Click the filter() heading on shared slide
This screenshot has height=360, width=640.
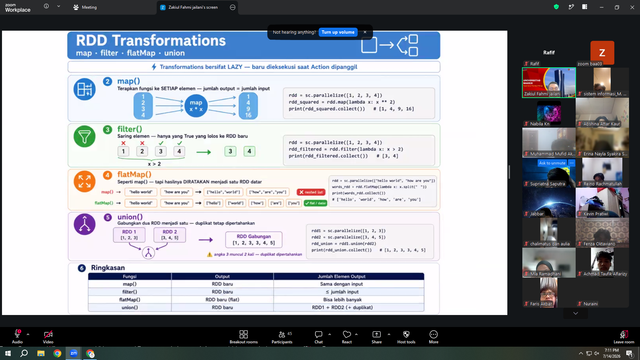(130, 129)
